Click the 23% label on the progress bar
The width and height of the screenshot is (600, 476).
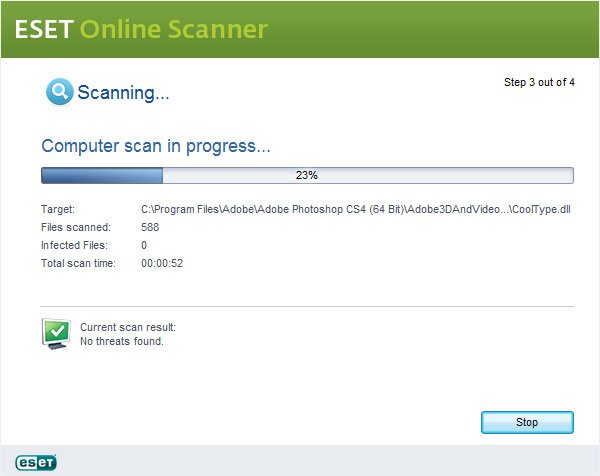(x=306, y=175)
